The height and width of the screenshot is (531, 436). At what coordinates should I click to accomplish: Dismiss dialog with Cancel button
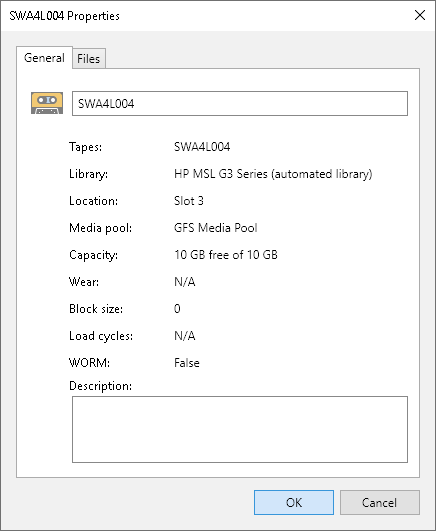[x=380, y=502]
